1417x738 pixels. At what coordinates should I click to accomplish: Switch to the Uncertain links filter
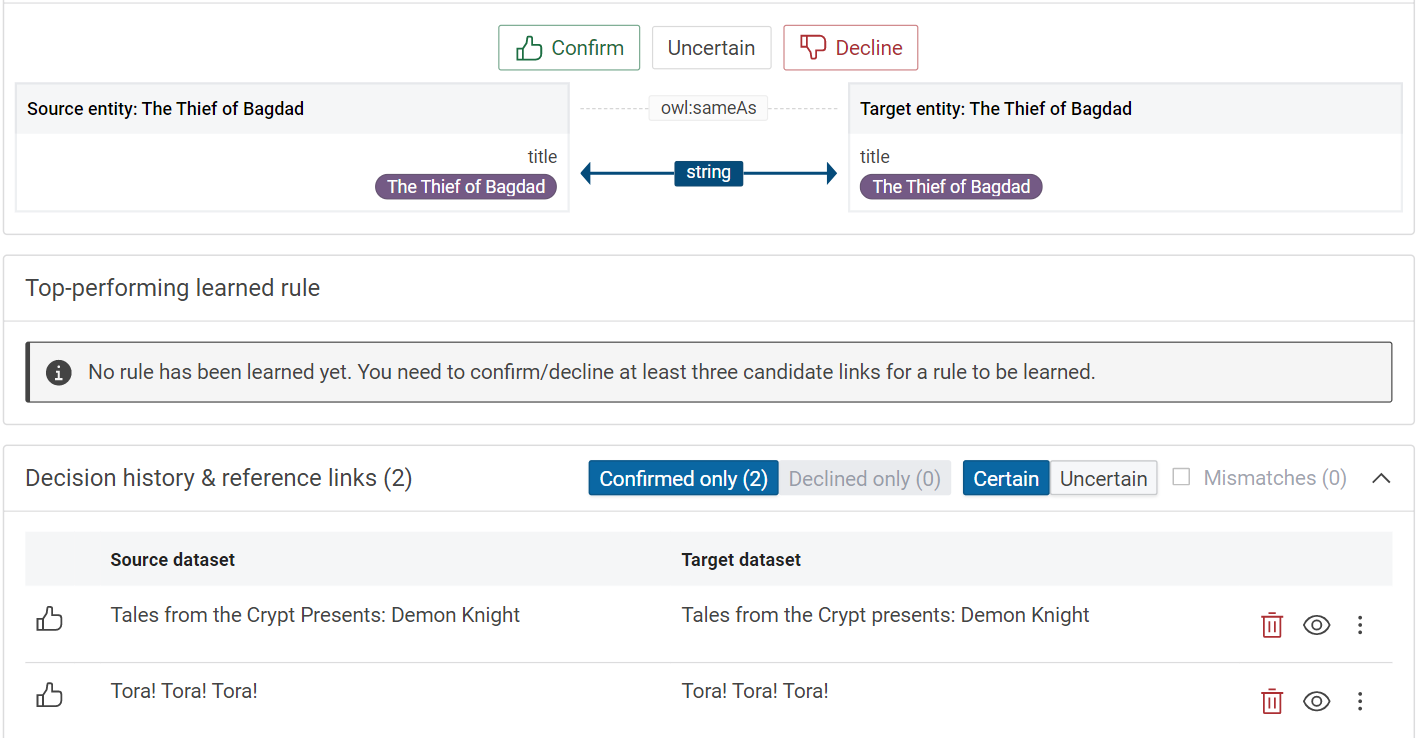click(x=1103, y=478)
